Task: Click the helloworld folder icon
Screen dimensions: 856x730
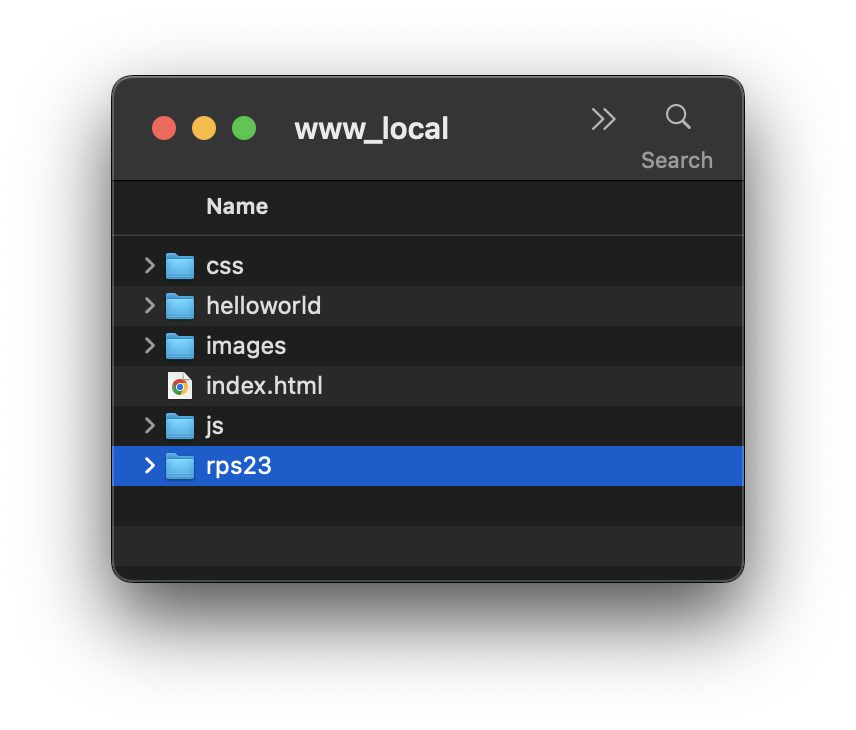Action: [x=180, y=306]
